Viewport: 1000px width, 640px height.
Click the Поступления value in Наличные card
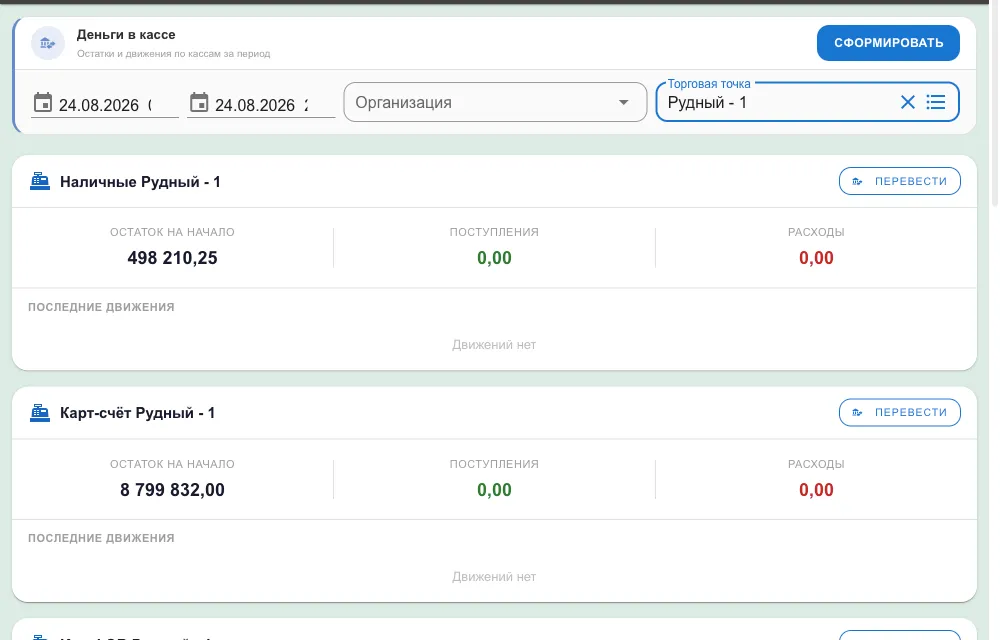pos(494,258)
